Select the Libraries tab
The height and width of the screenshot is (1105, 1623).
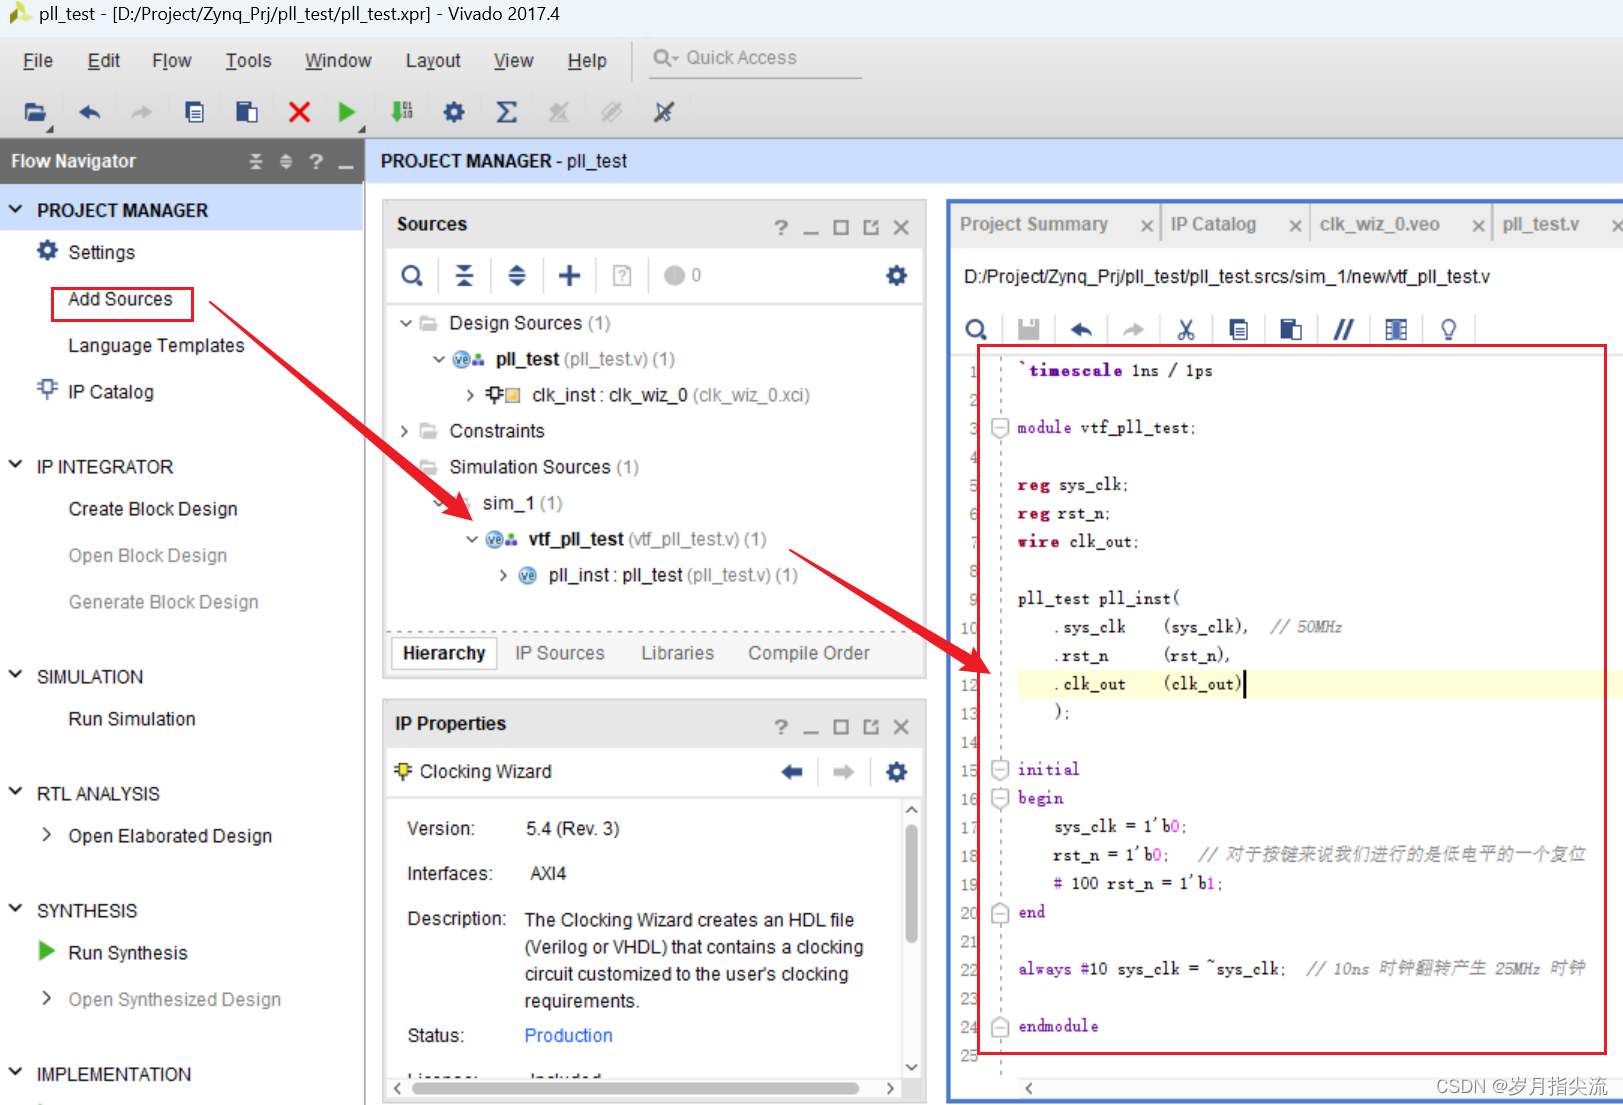(x=678, y=653)
